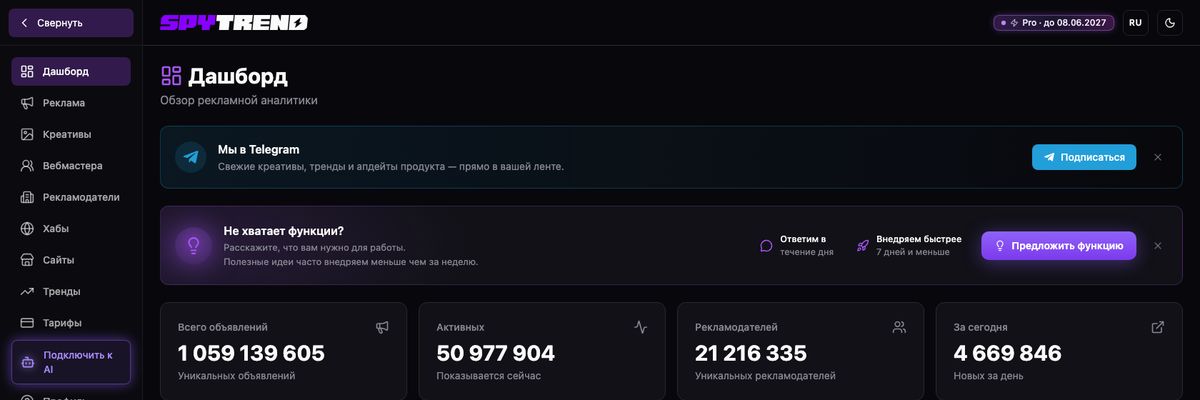Click the 21 216 335 advertisers count
The width and height of the screenshot is (1200, 400).
click(x=751, y=353)
